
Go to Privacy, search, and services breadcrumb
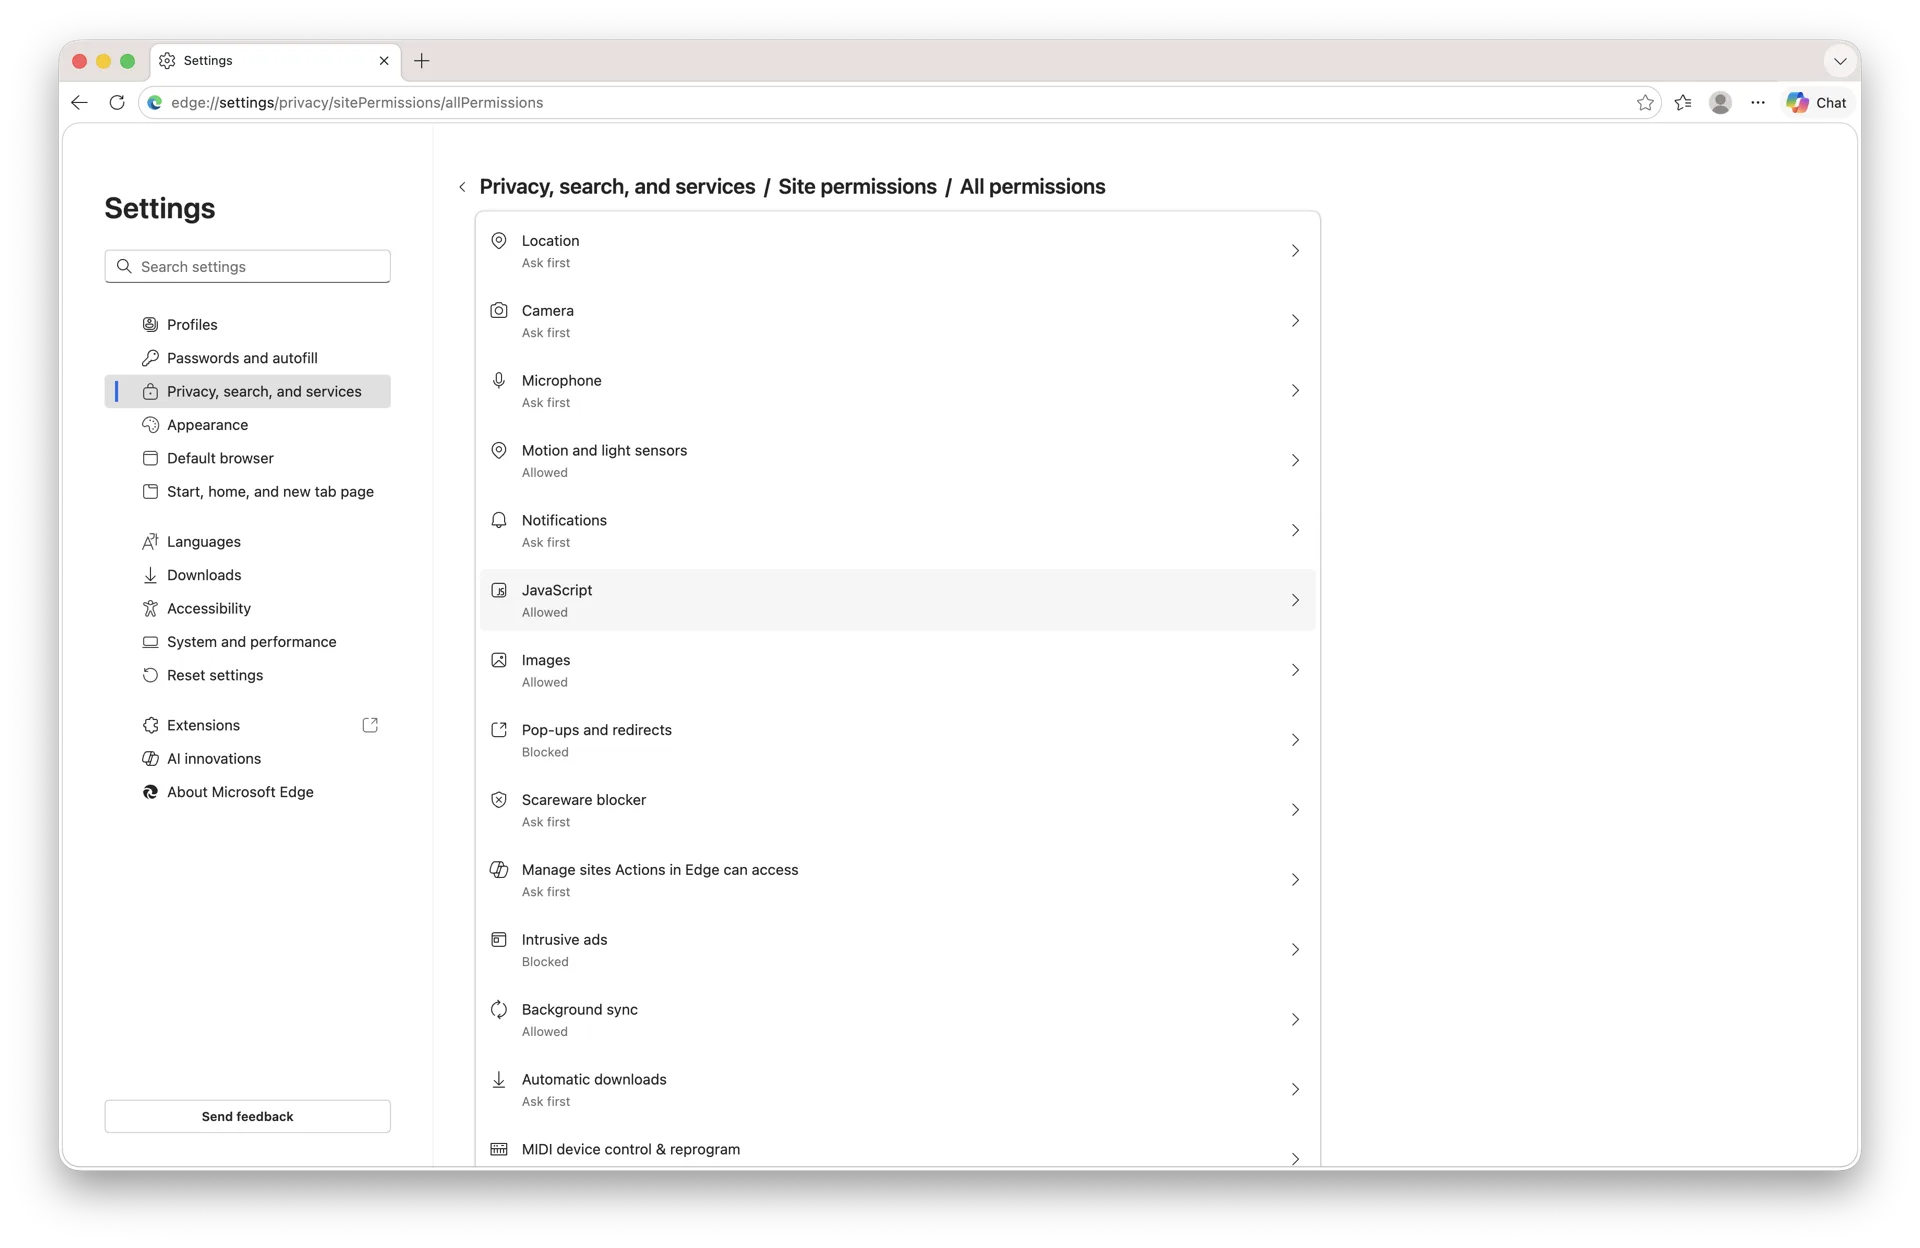(617, 187)
